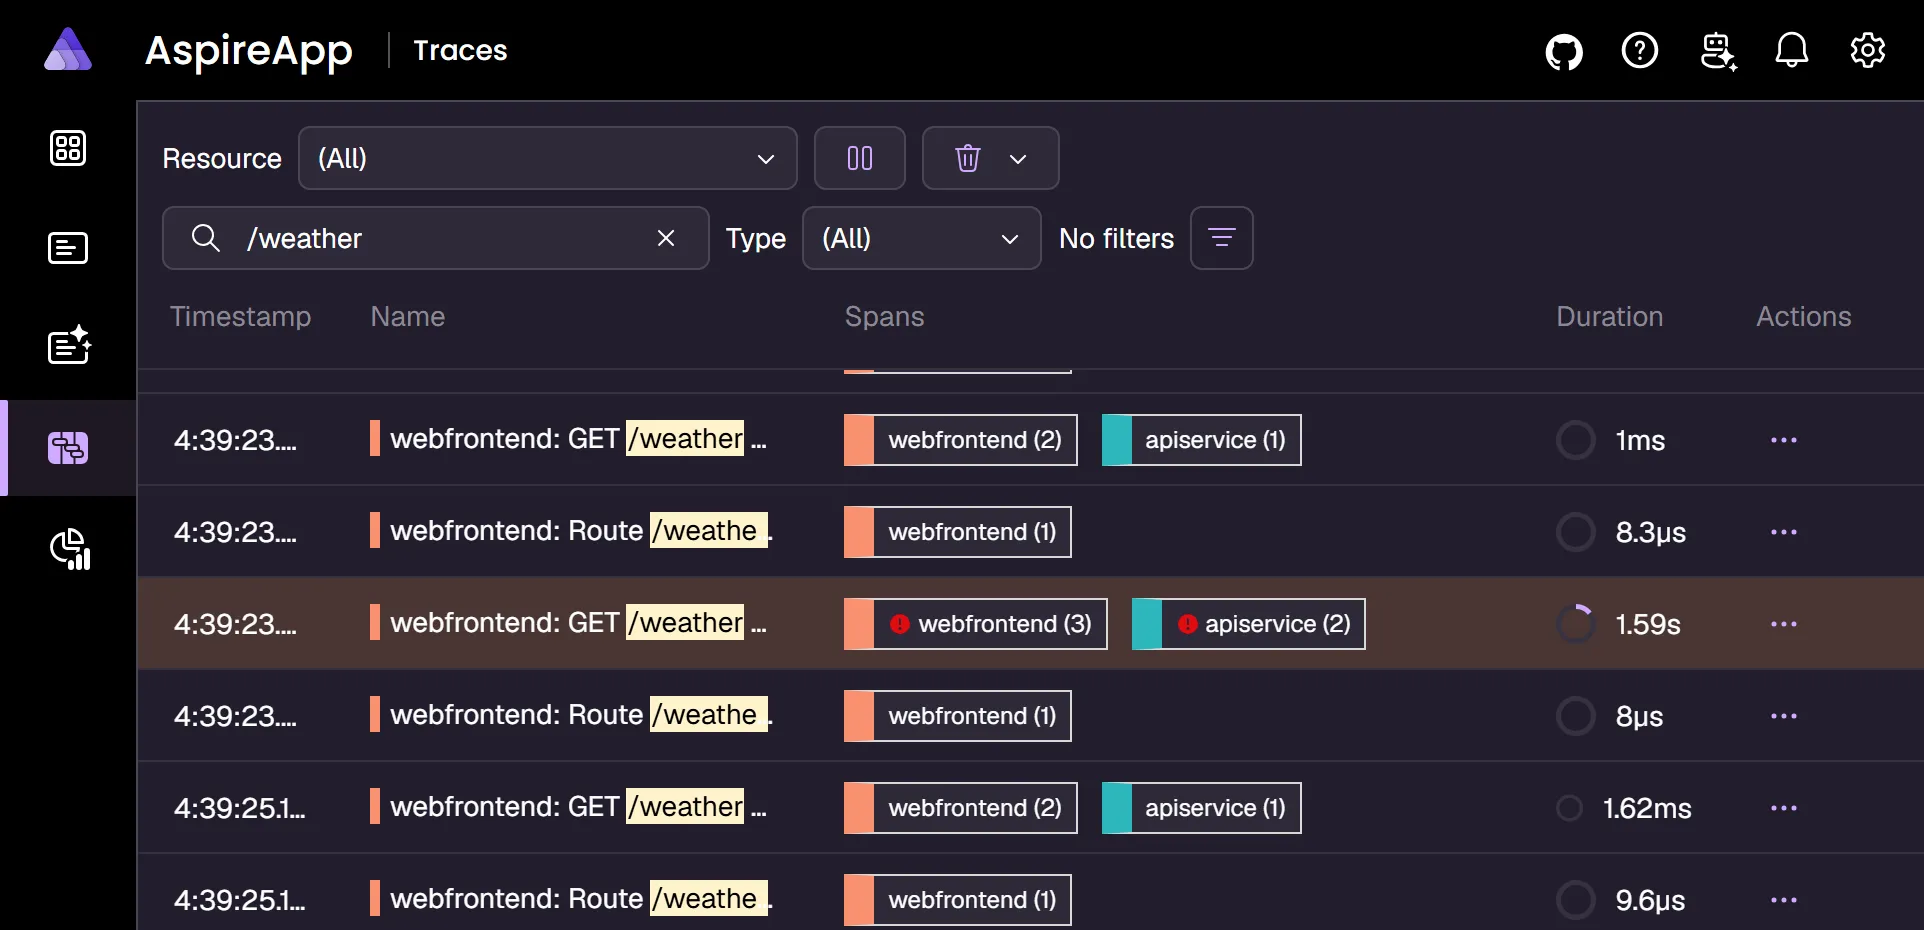Open actions menu for the 1.59s trace
Screen dimensions: 1924x930
click(x=1784, y=624)
